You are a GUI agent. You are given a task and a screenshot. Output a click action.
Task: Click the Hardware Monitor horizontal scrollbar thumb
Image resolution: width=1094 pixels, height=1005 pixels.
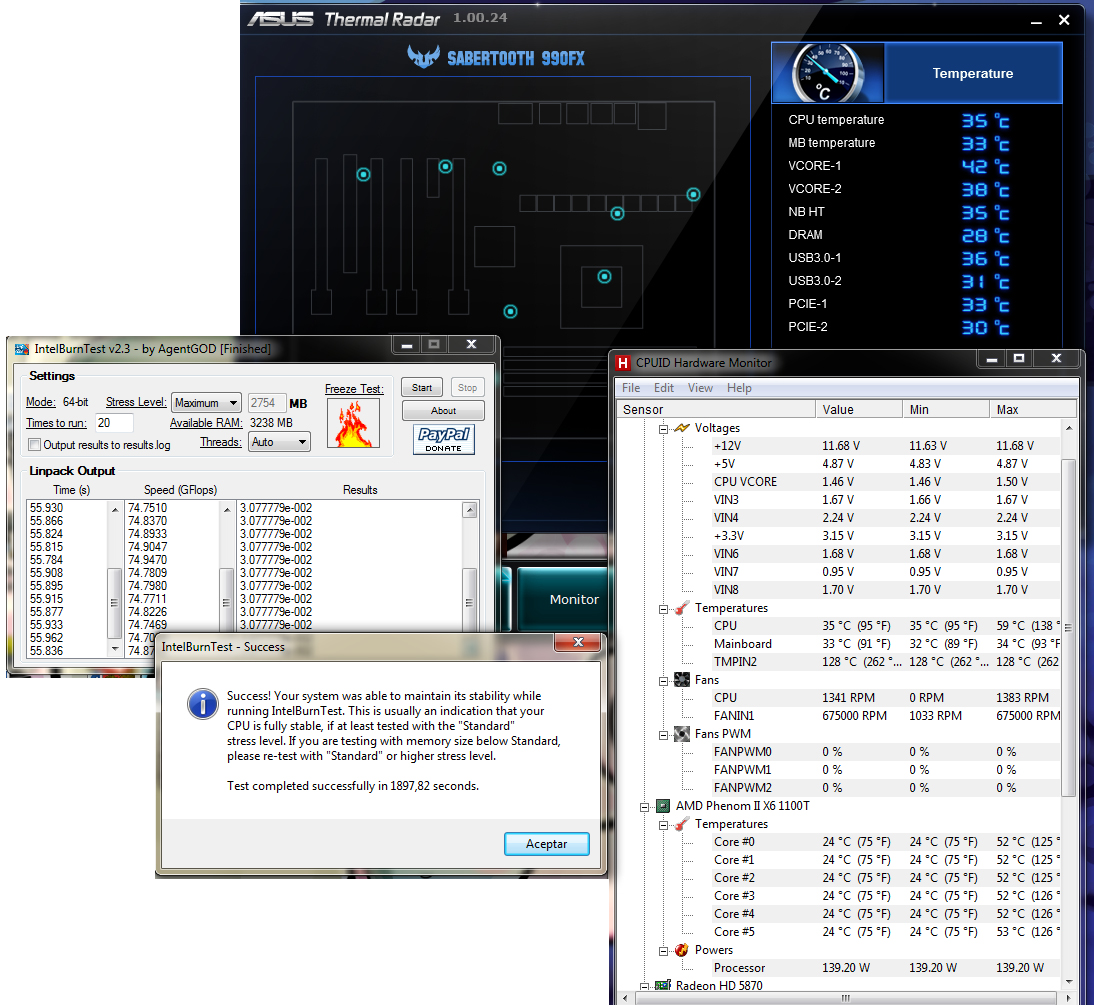(845, 998)
